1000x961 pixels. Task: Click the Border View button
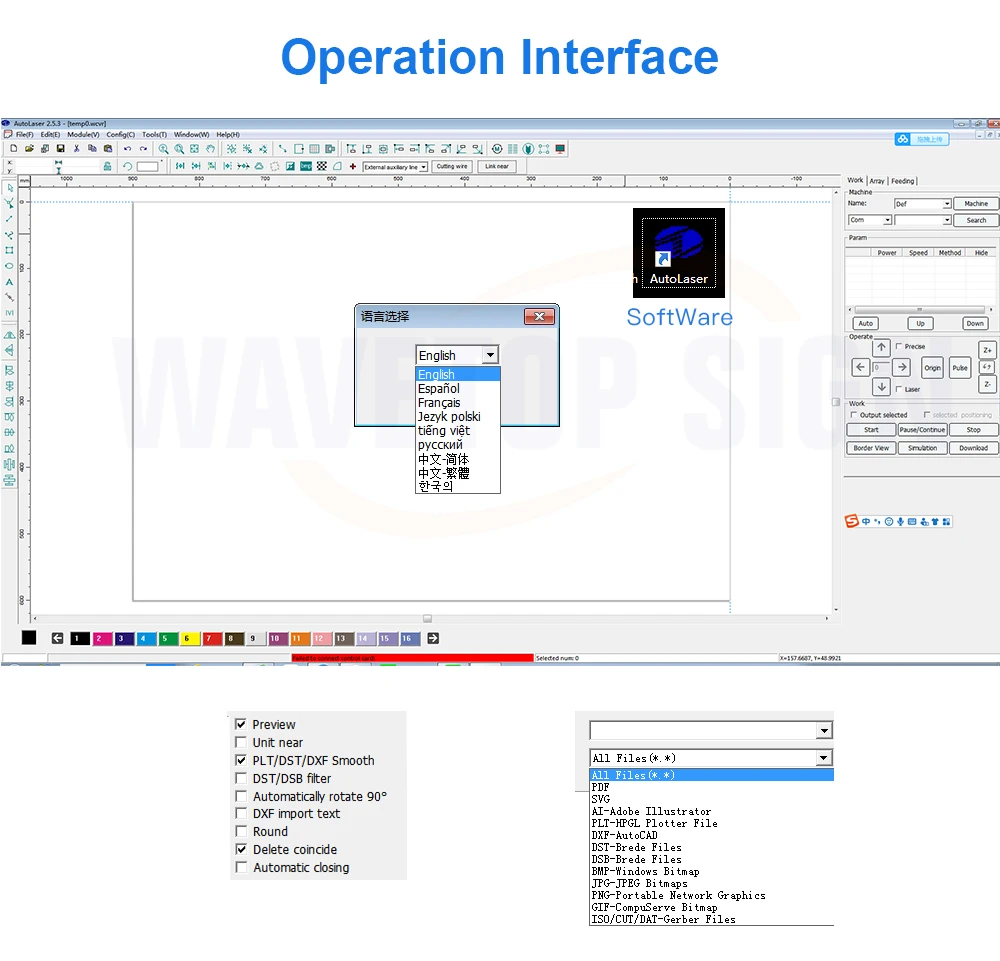pos(871,448)
